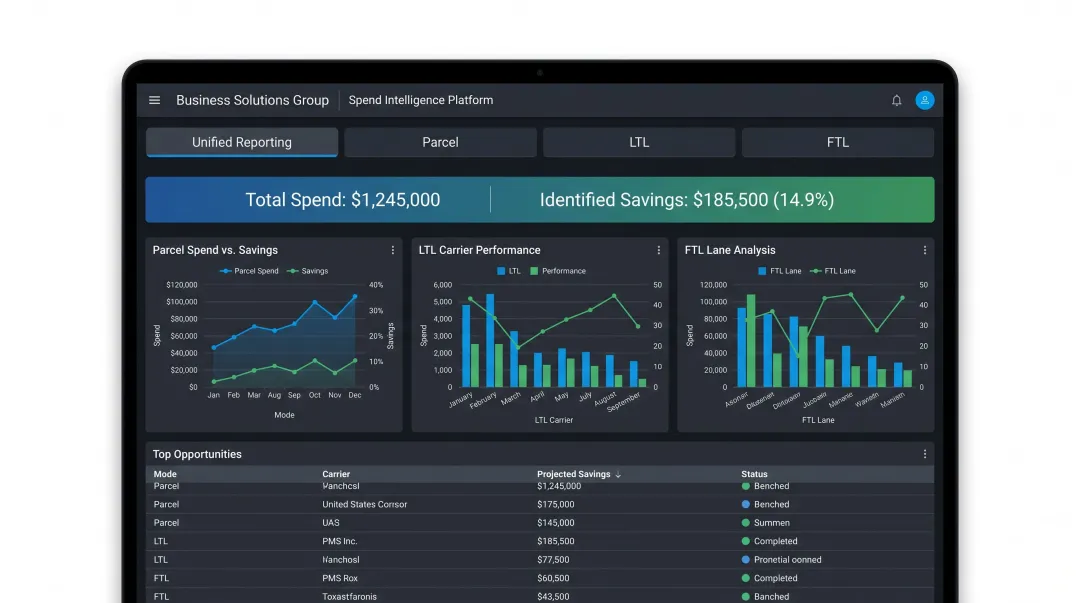Screen dimensions: 1080x603
Task: Click the $175,000 savings value
Action: click(555, 504)
